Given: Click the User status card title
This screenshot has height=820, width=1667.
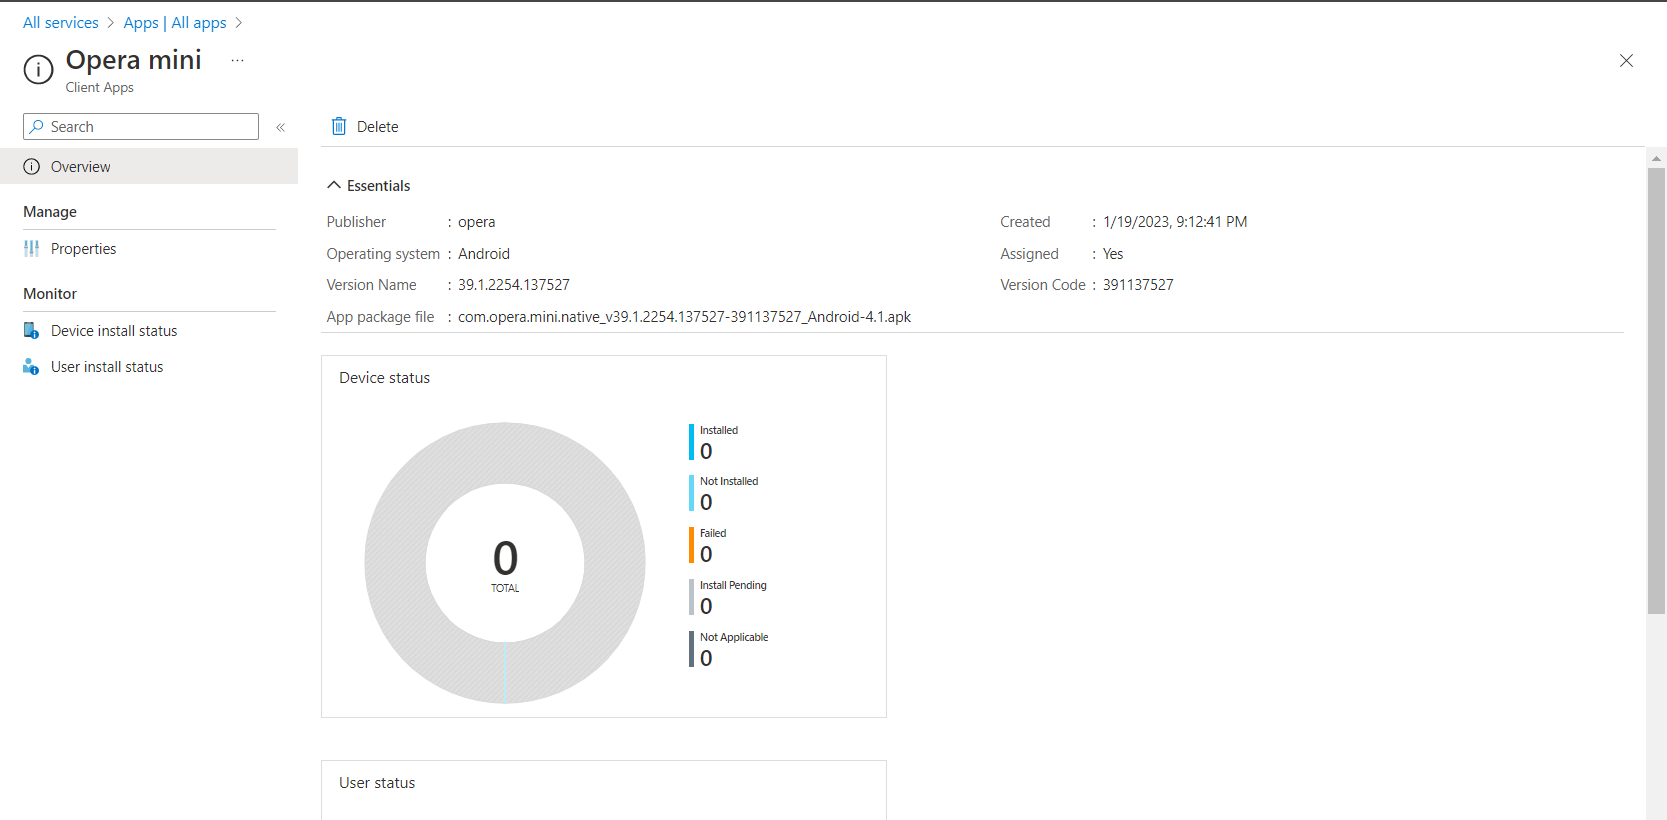Looking at the screenshot, I should tap(377, 782).
